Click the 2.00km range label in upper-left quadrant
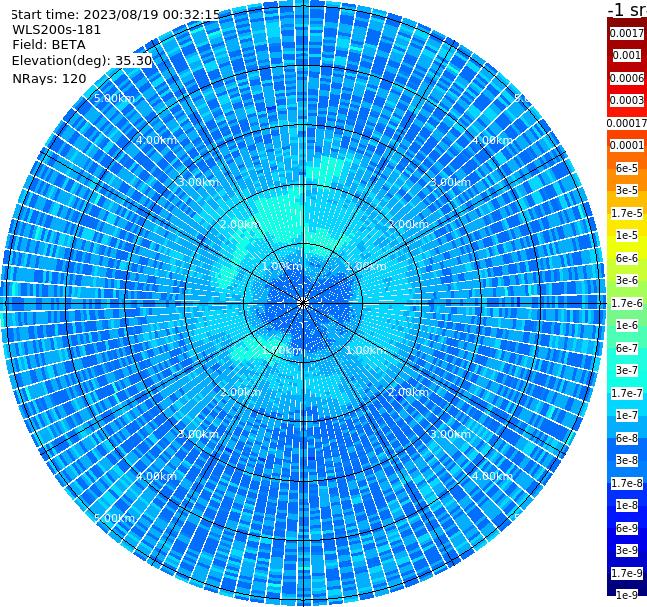The image size is (647, 607). coord(240,224)
